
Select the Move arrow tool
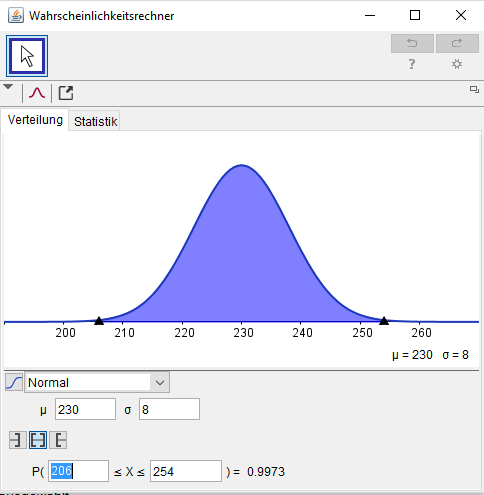tap(27, 56)
